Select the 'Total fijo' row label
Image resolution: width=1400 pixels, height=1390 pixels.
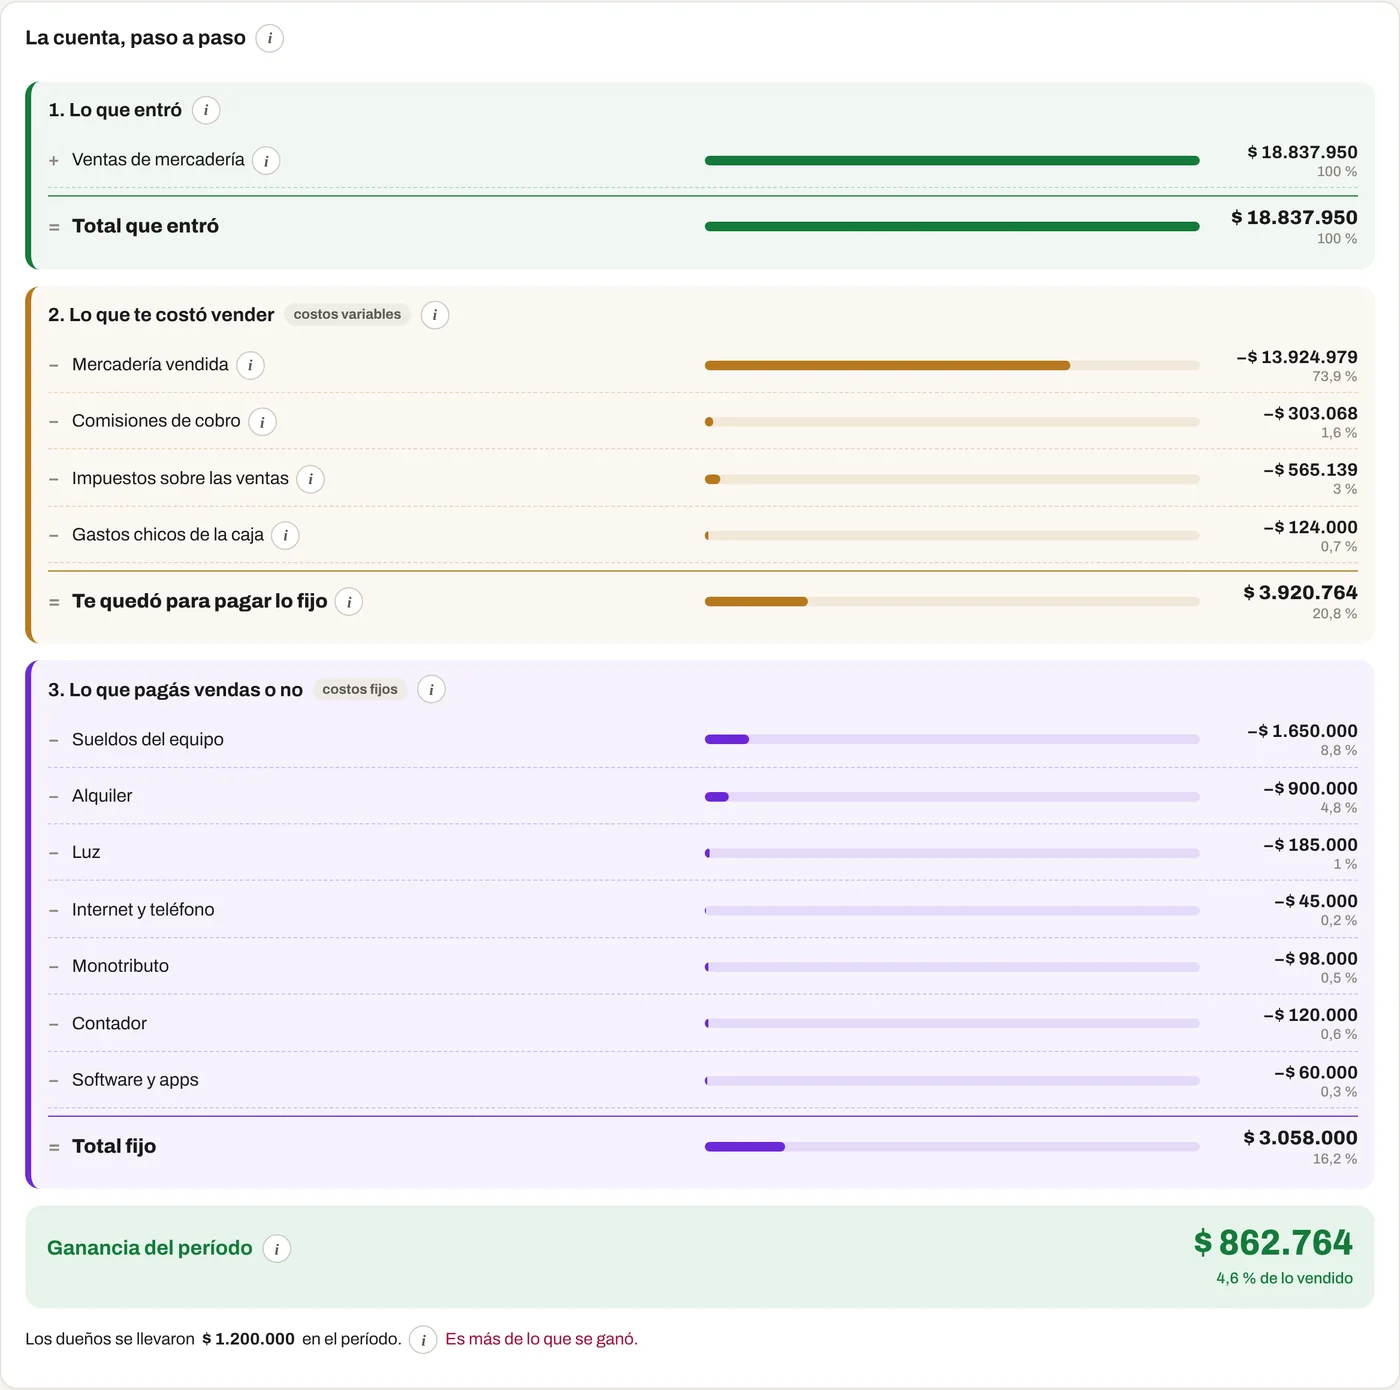pos(114,1146)
